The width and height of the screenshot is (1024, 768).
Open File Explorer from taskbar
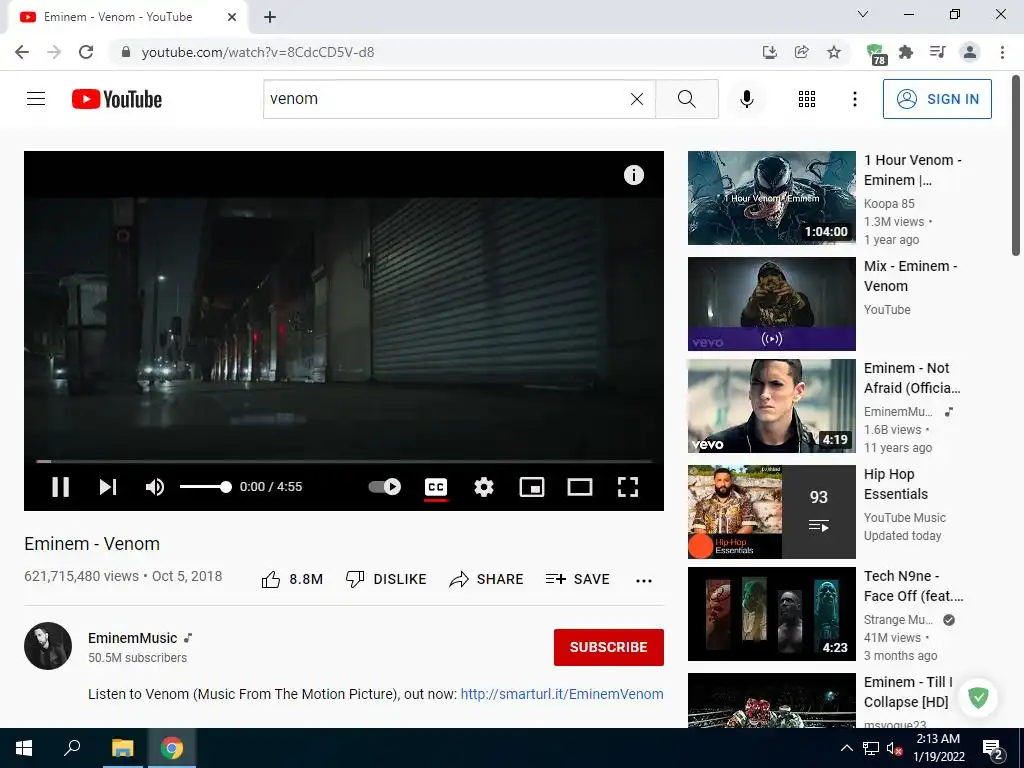click(x=122, y=748)
